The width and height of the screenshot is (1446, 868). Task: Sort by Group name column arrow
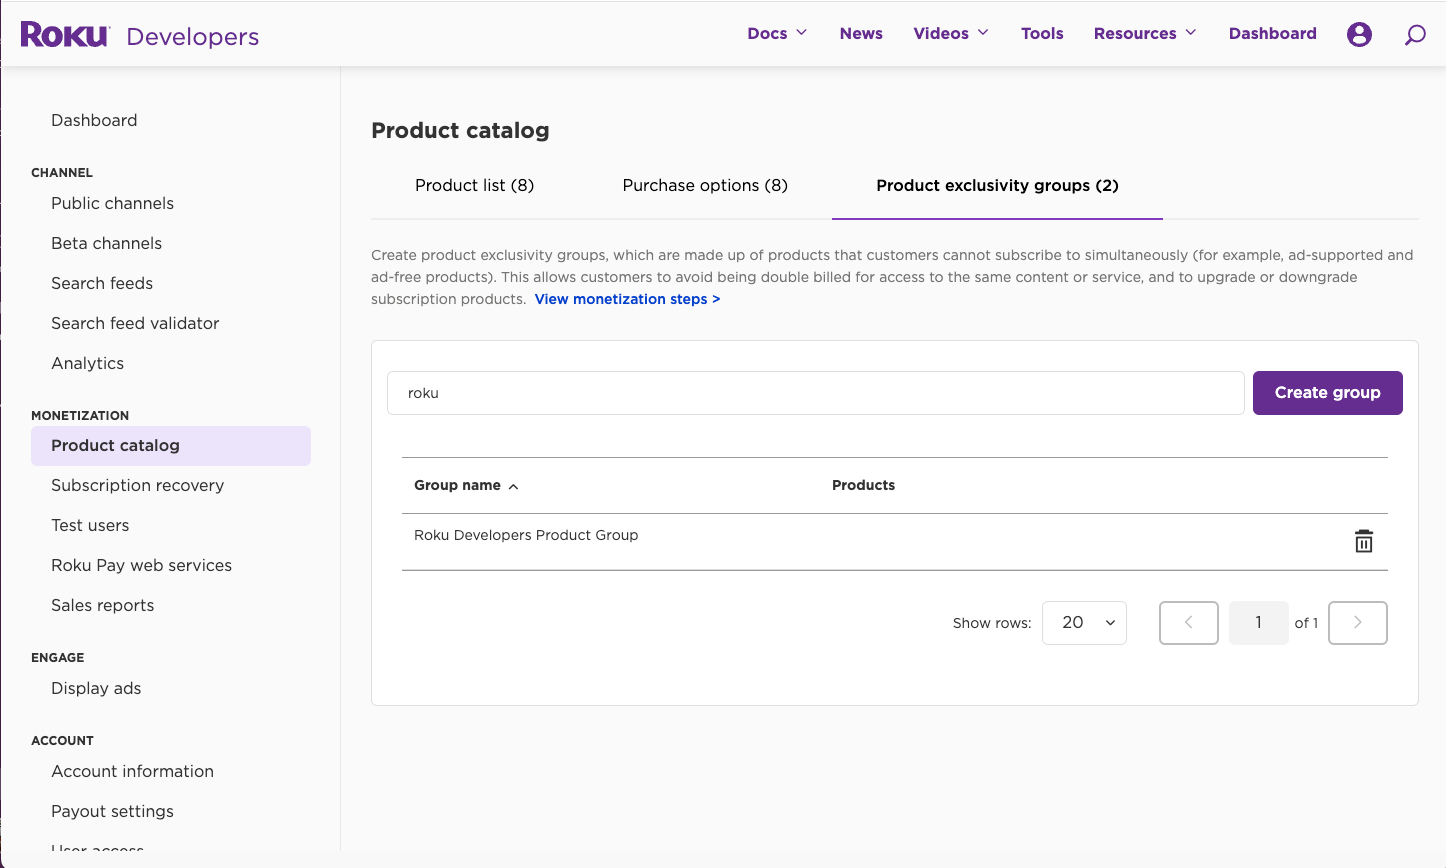coord(513,486)
